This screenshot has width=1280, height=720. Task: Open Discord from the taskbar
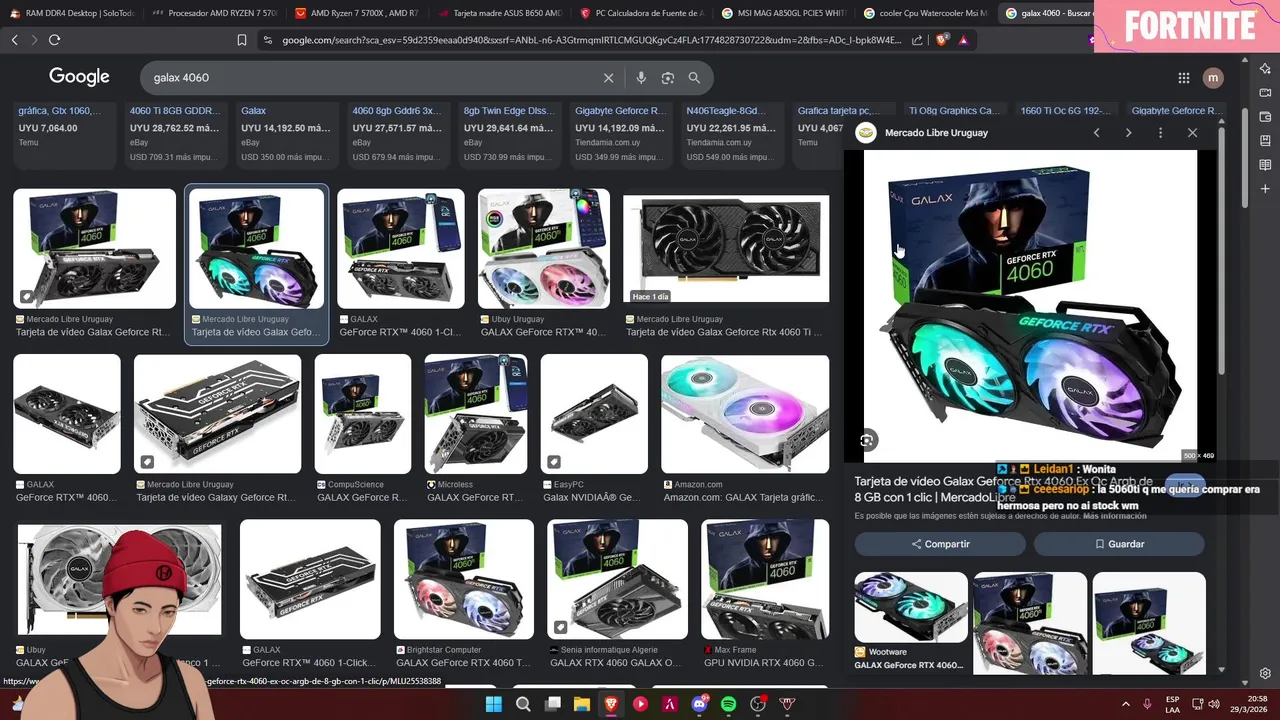(699, 704)
